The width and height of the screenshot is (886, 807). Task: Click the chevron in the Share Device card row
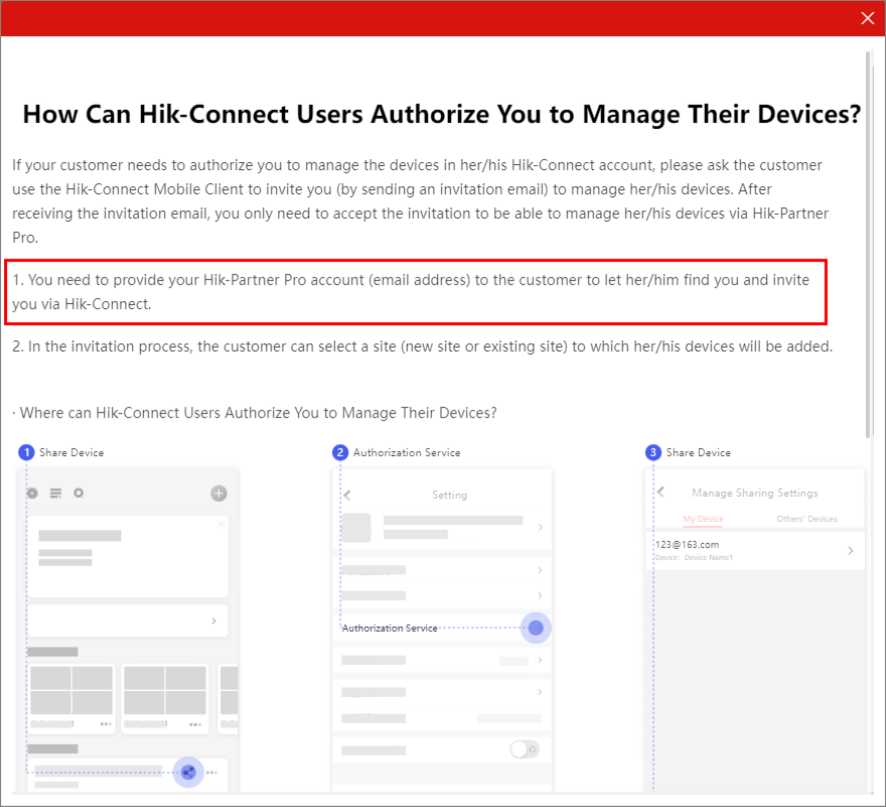(x=214, y=621)
